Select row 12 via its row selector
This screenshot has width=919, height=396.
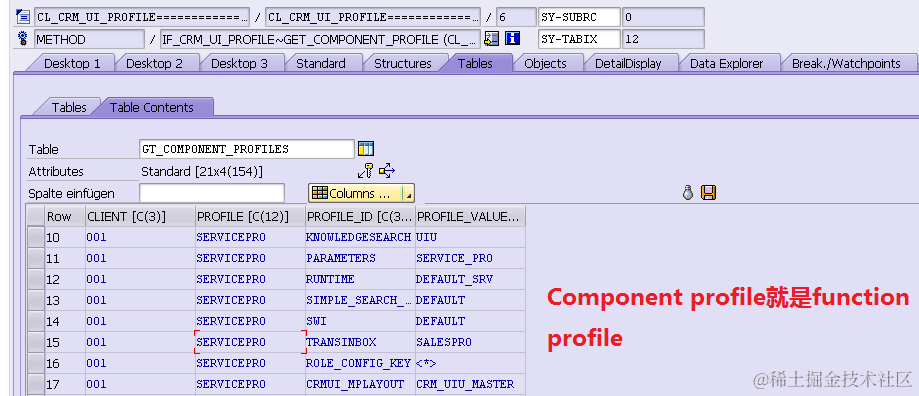36,279
